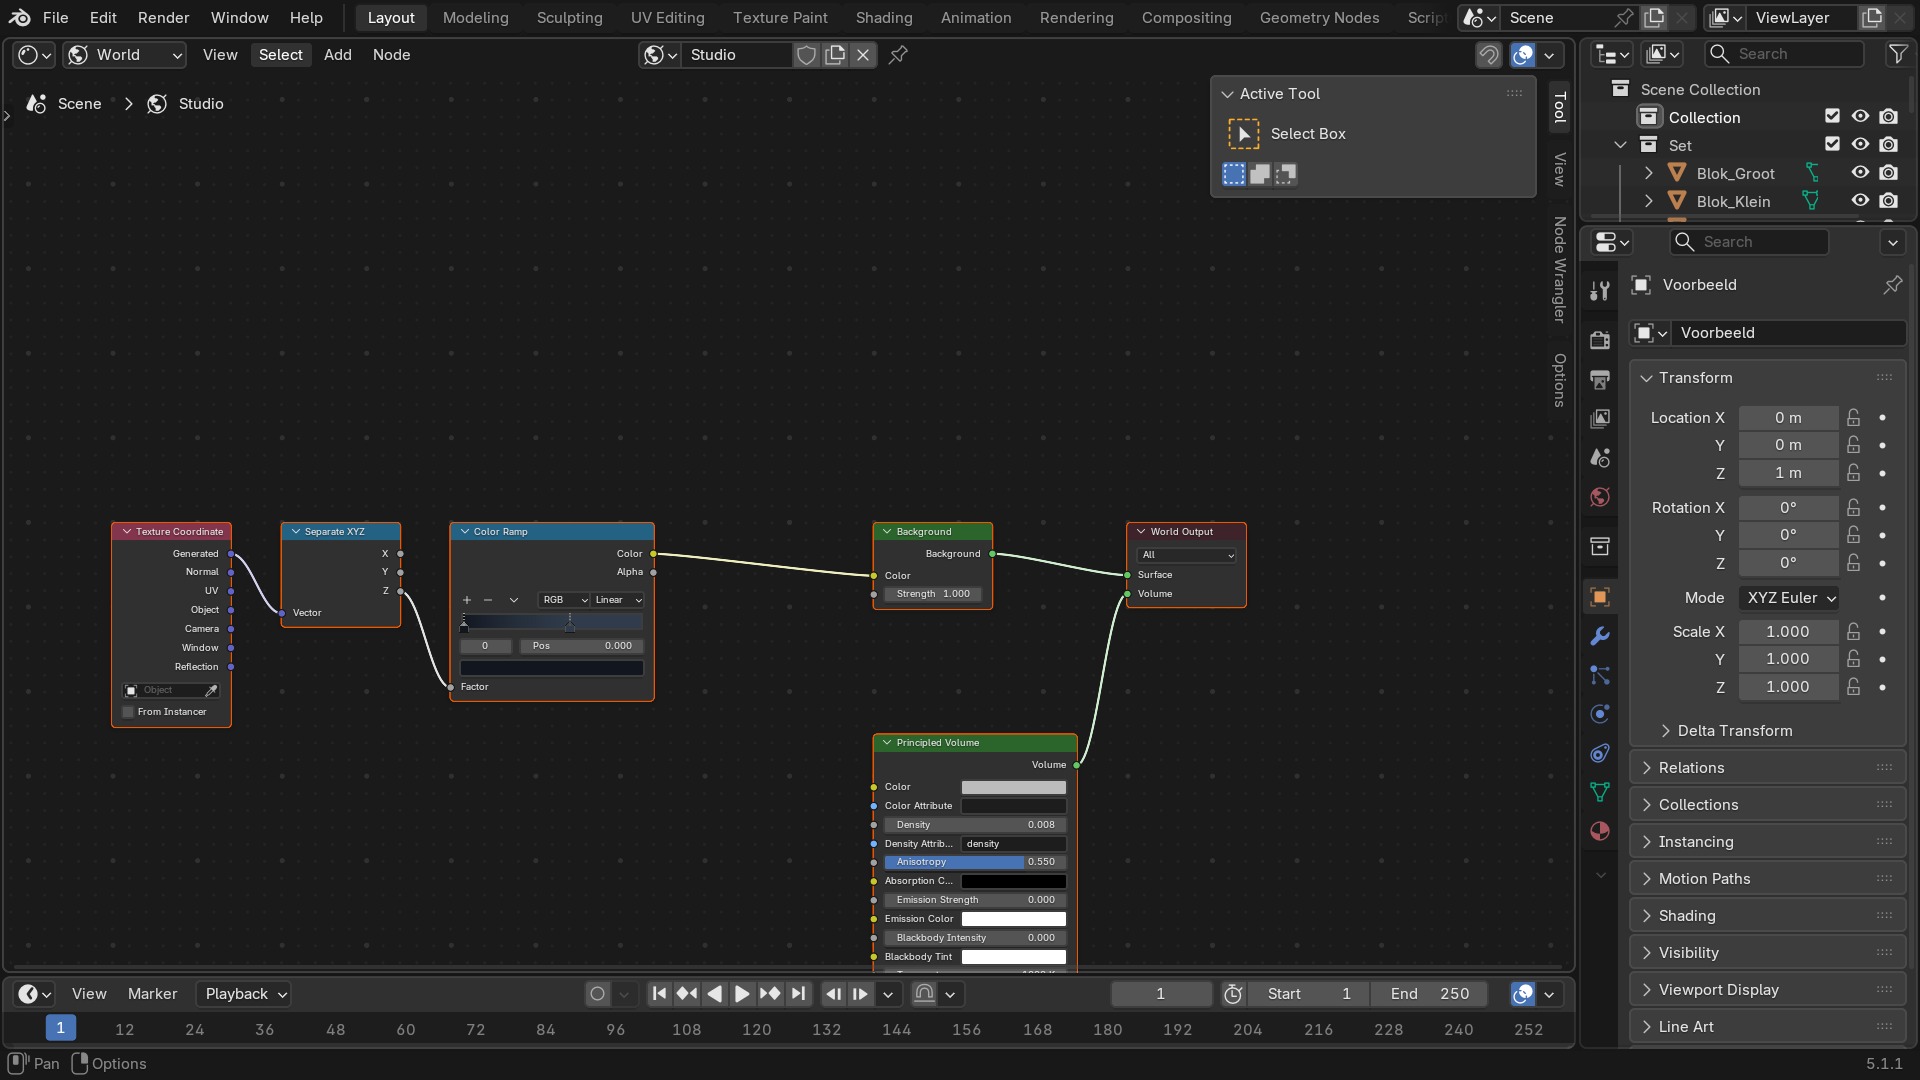Screen dimensions: 1920x1080
Task: Open the Scene properties tab icon
Action: tap(1600, 458)
